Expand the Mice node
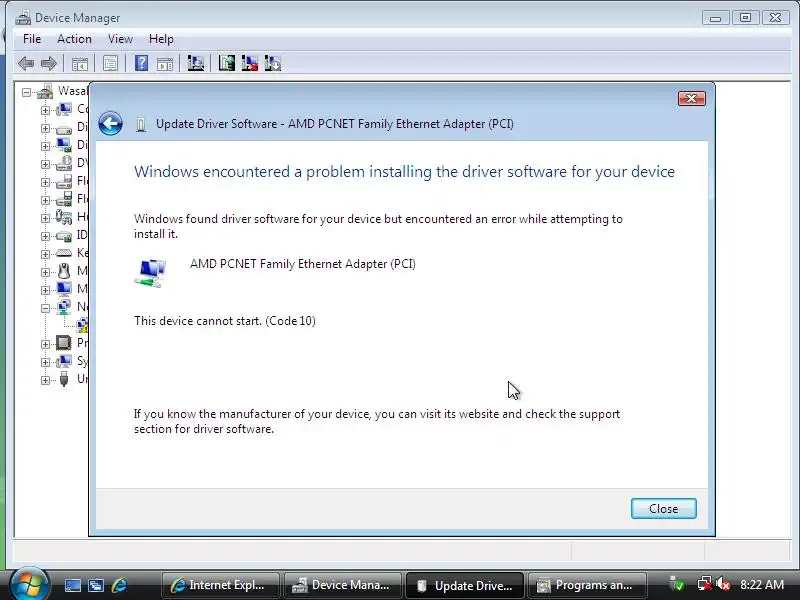 pyautogui.click(x=45, y=272)
